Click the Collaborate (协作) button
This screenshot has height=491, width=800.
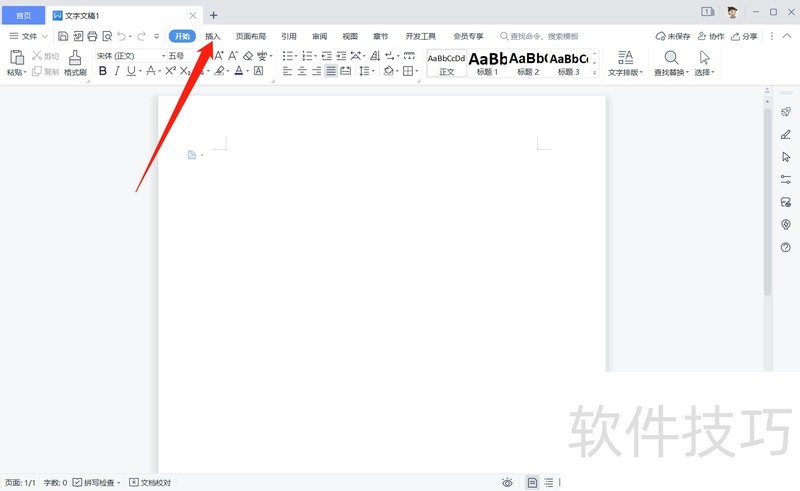click(711, 36)
